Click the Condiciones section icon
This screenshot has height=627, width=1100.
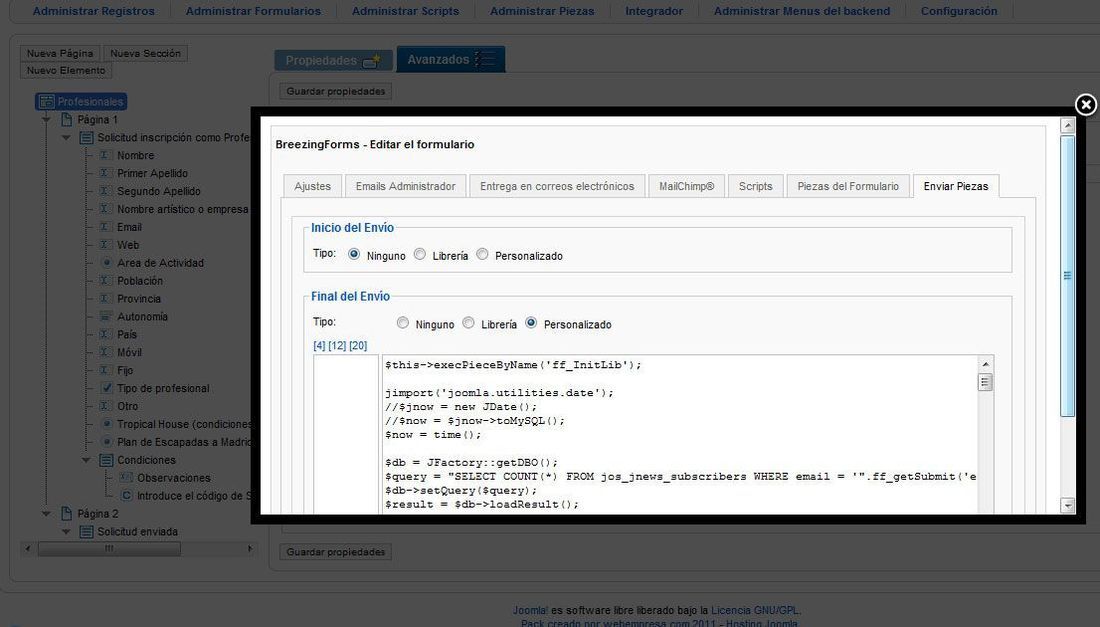pyautogui.click(x=106, y=460)
